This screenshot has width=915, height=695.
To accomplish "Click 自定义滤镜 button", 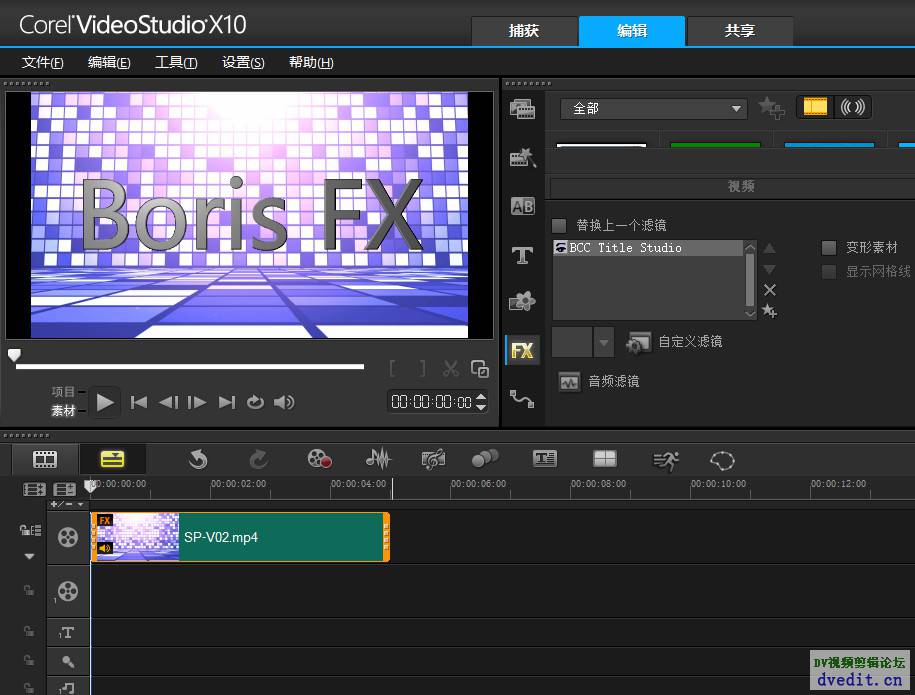I will [x=674, y=342].
